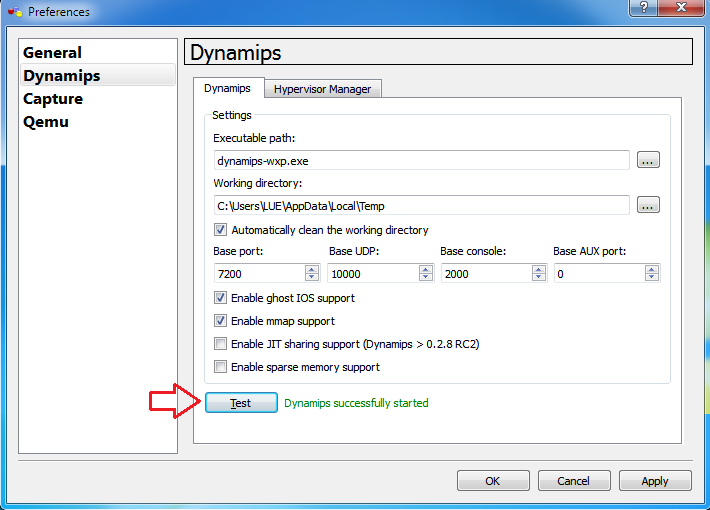The image size is (710, 510).
Task: Decrease the Base port value
Action: (x=312, y=277)
